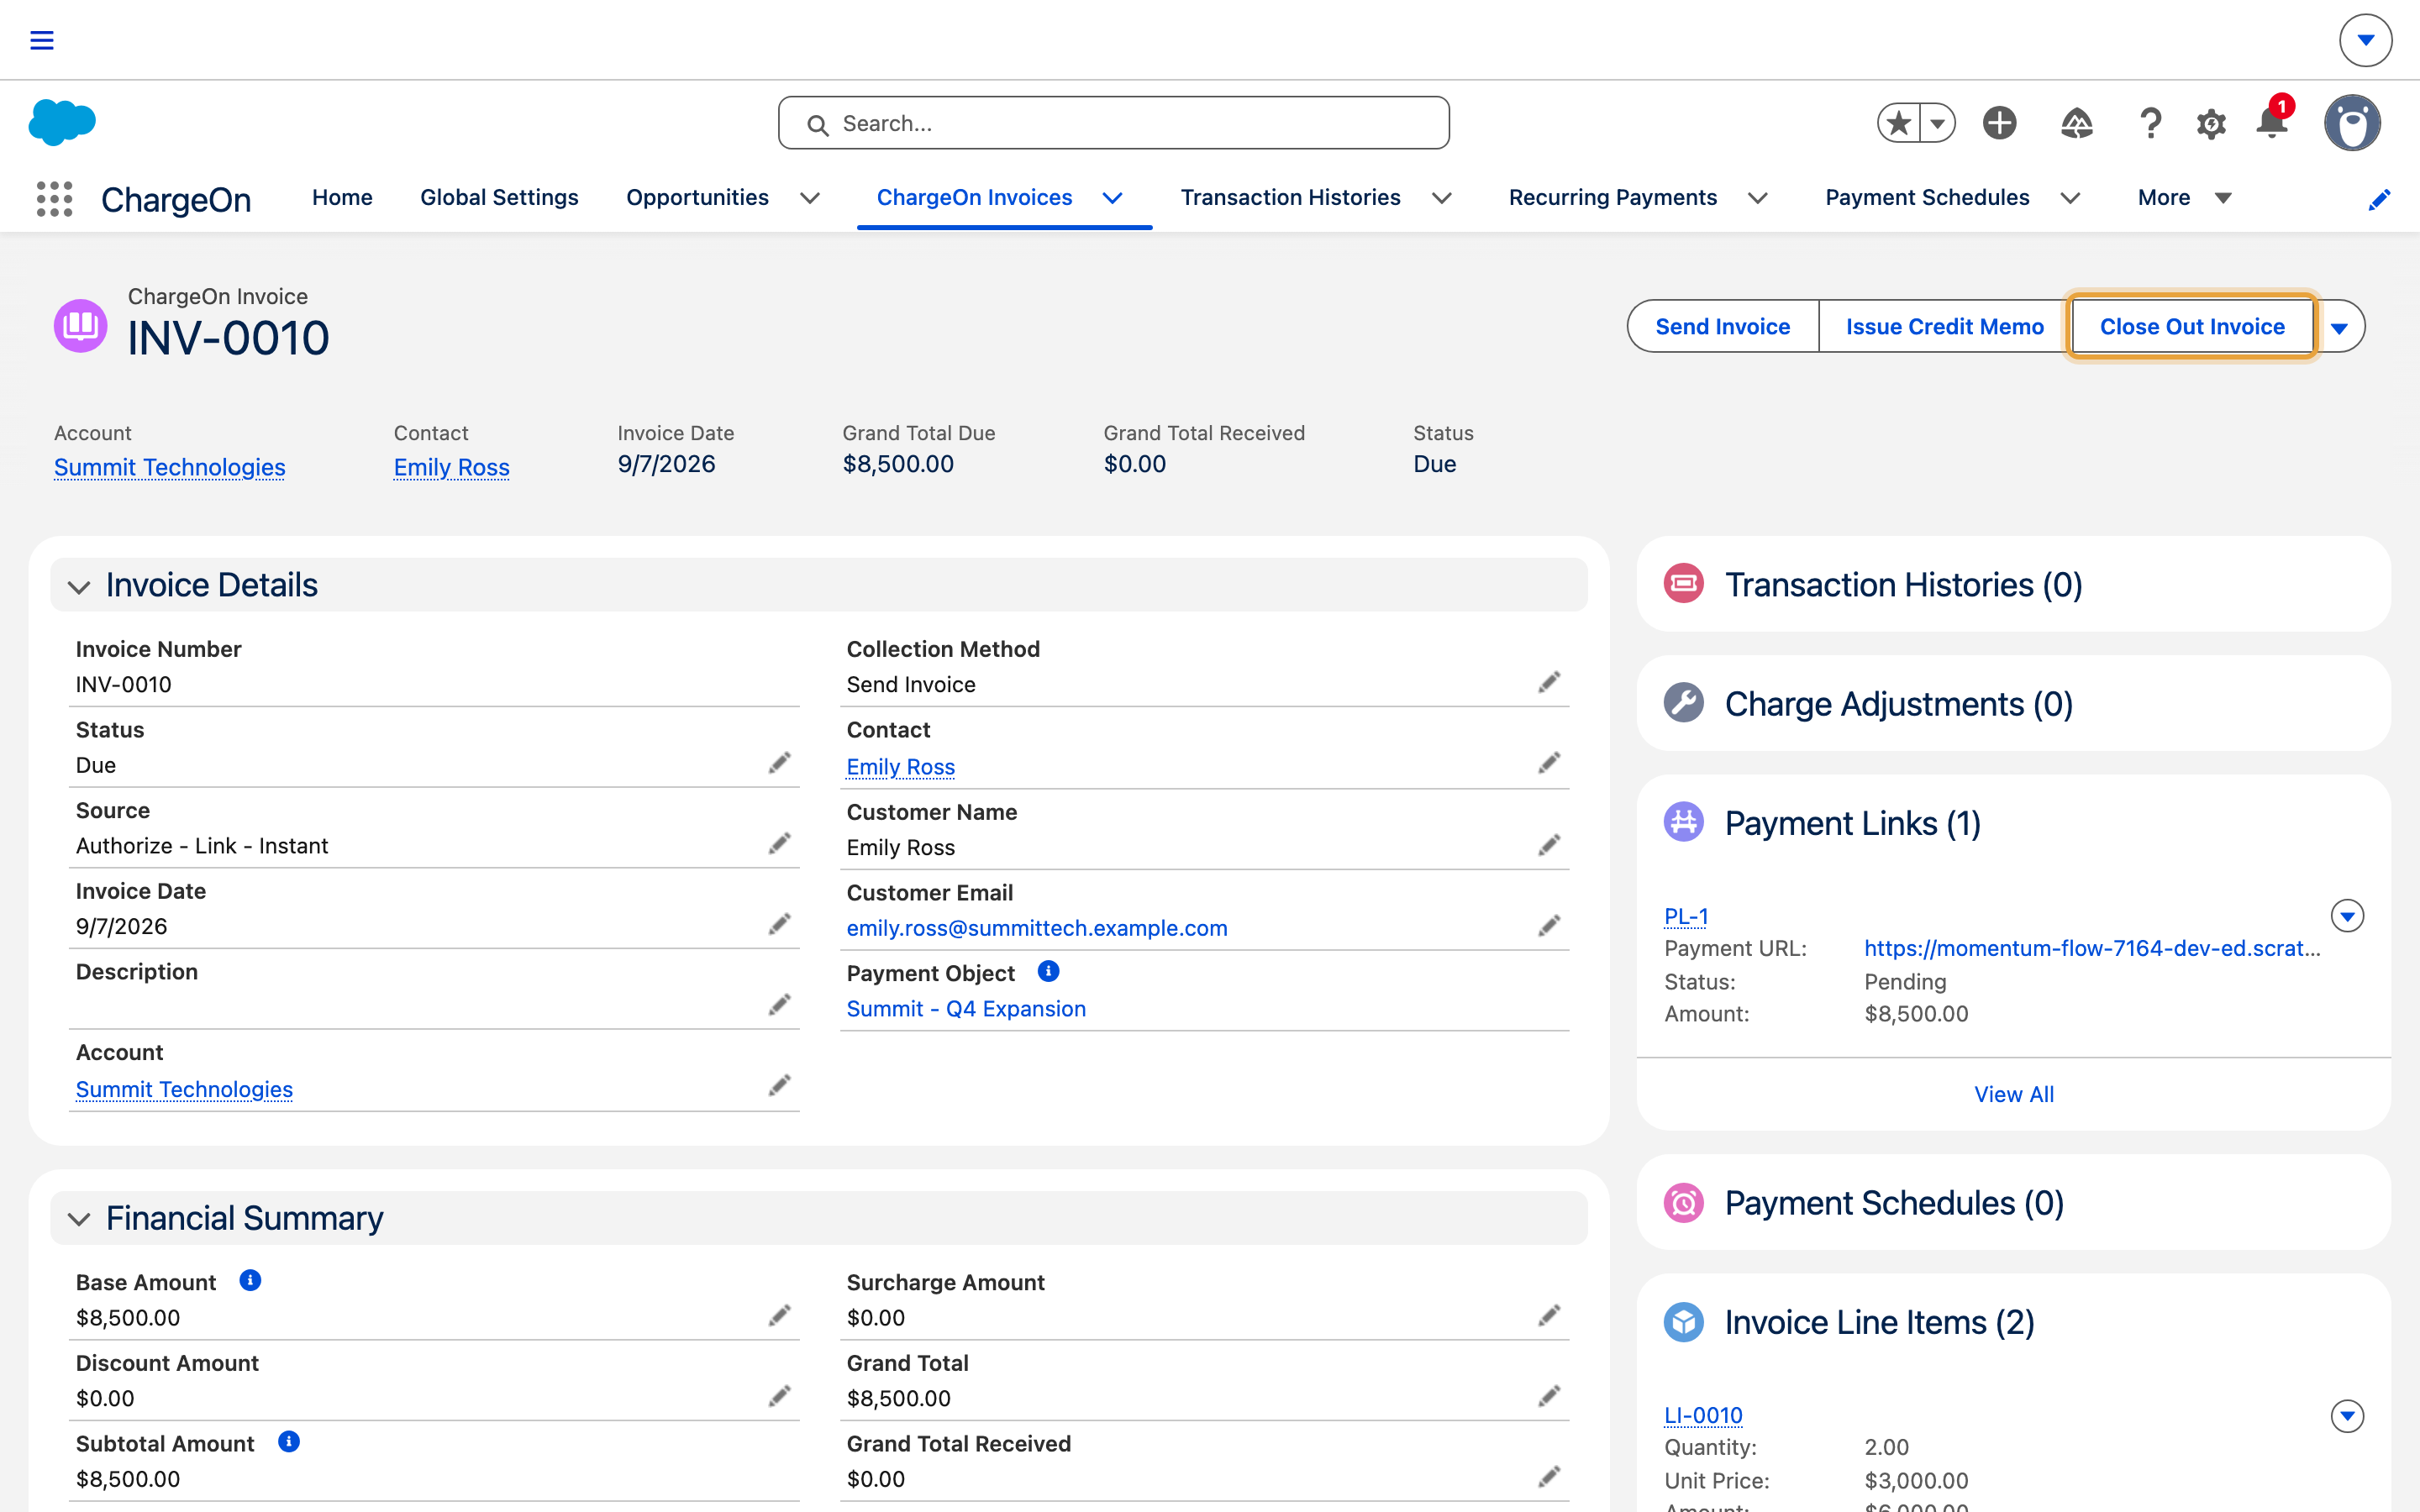Collapse the Invoice Details section
Image resolution: width=2420 pixels, height=1512 pixels.
79,586
